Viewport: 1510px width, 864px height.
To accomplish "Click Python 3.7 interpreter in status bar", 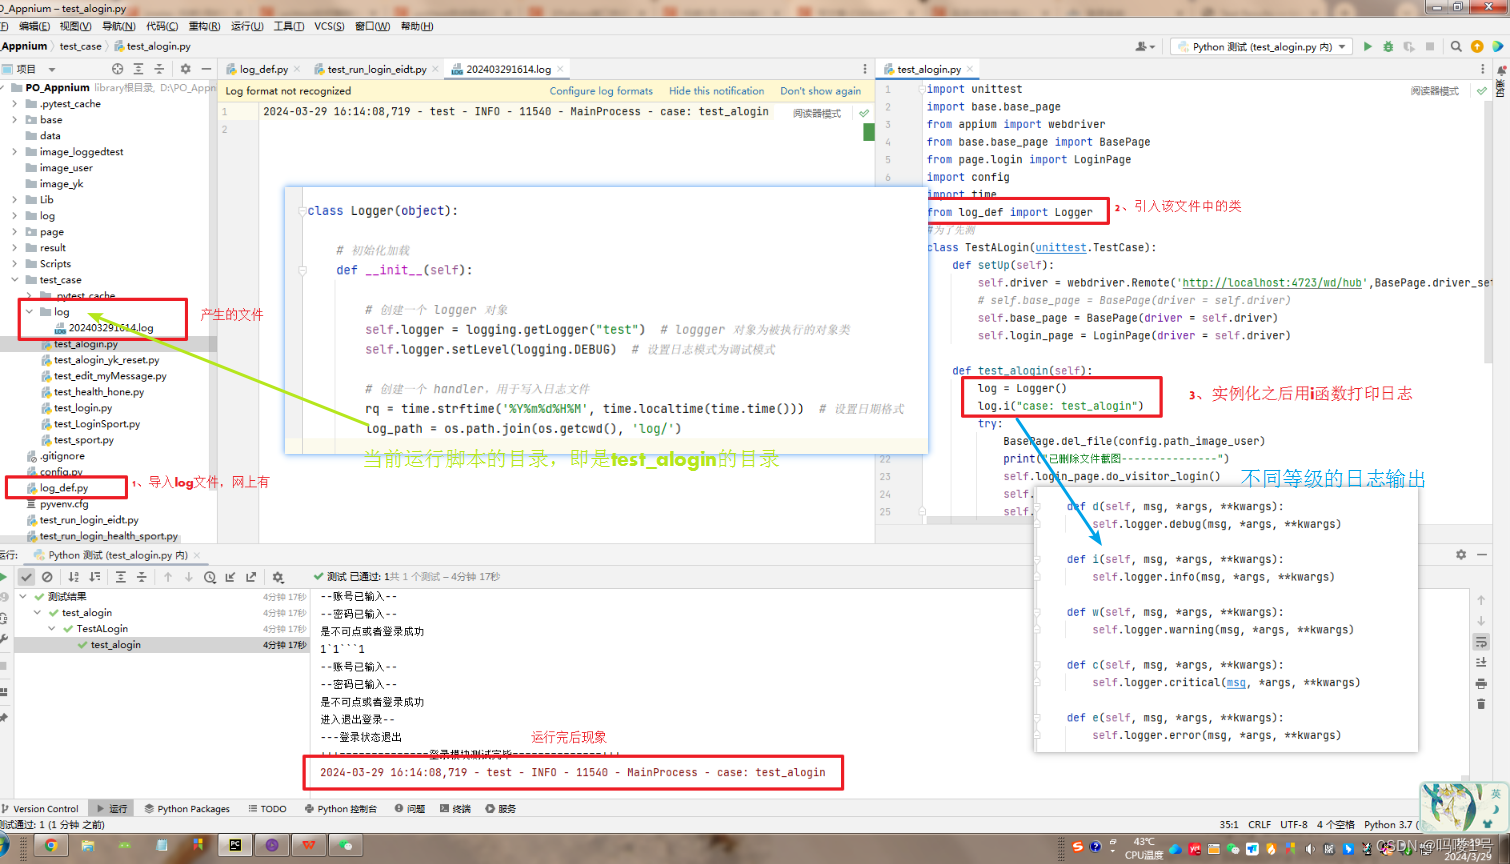I will 1388,825.
